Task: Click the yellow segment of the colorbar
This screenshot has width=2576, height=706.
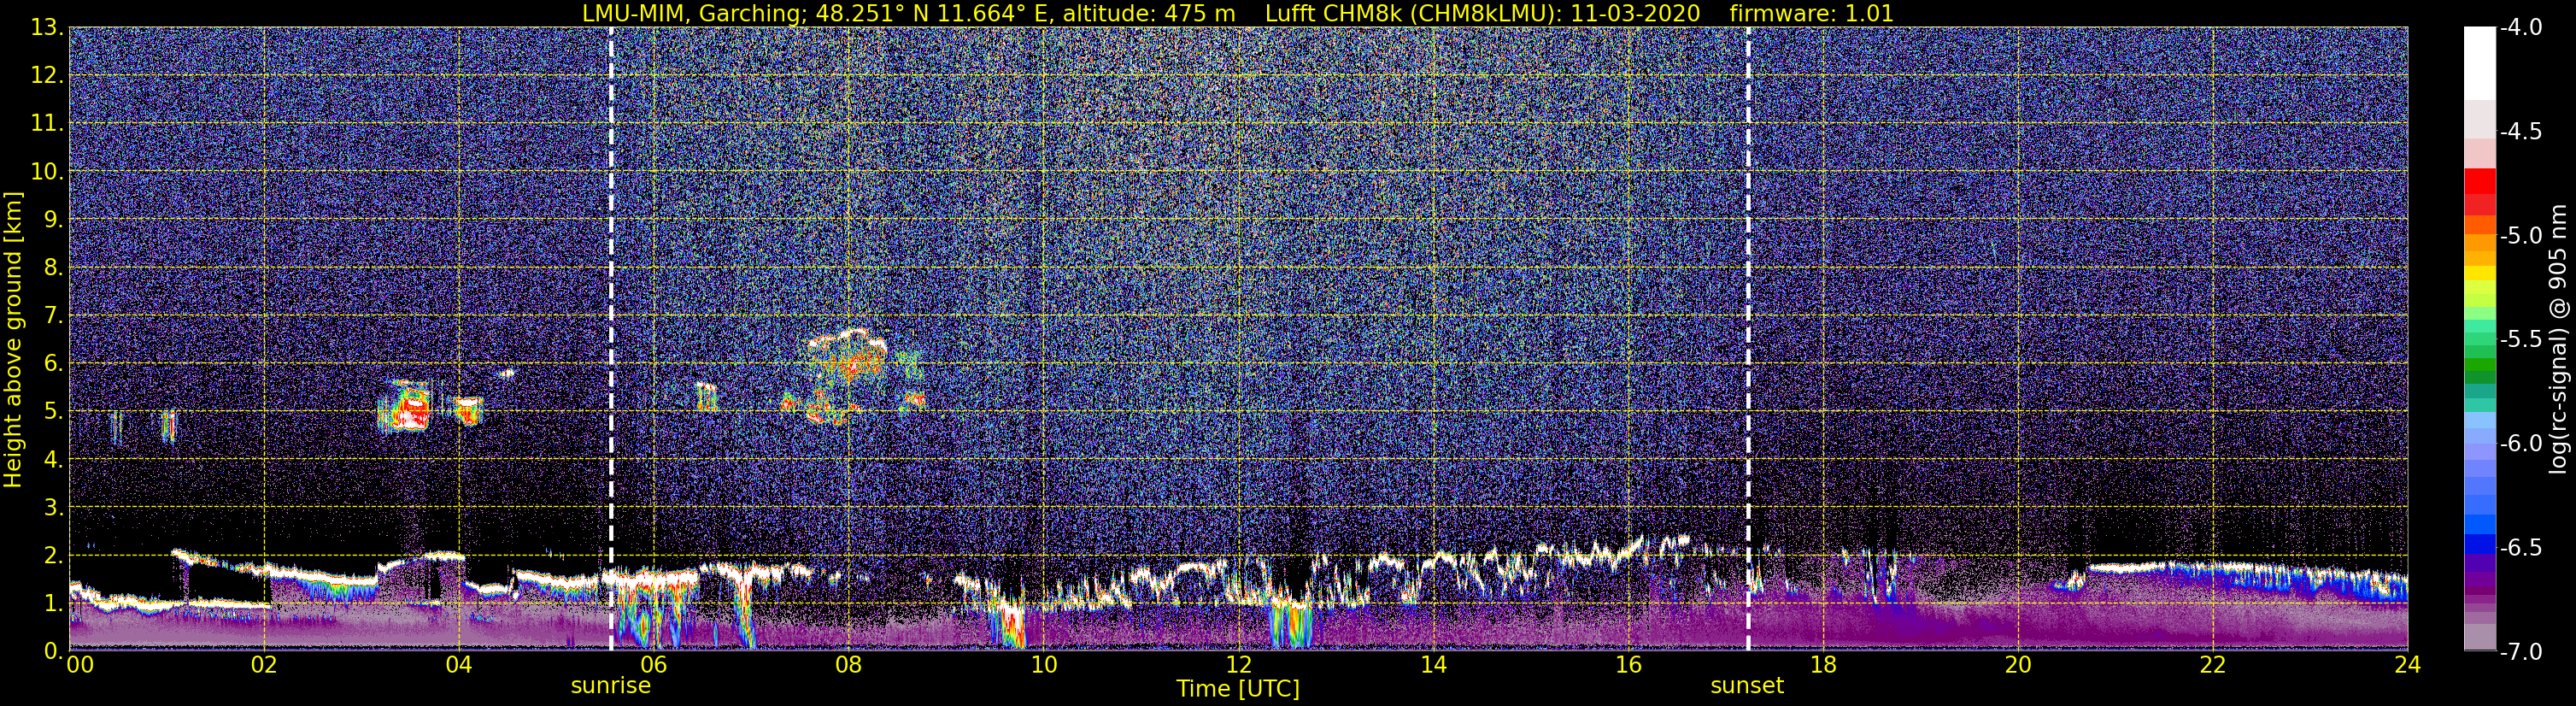Action: [2479, 273]
